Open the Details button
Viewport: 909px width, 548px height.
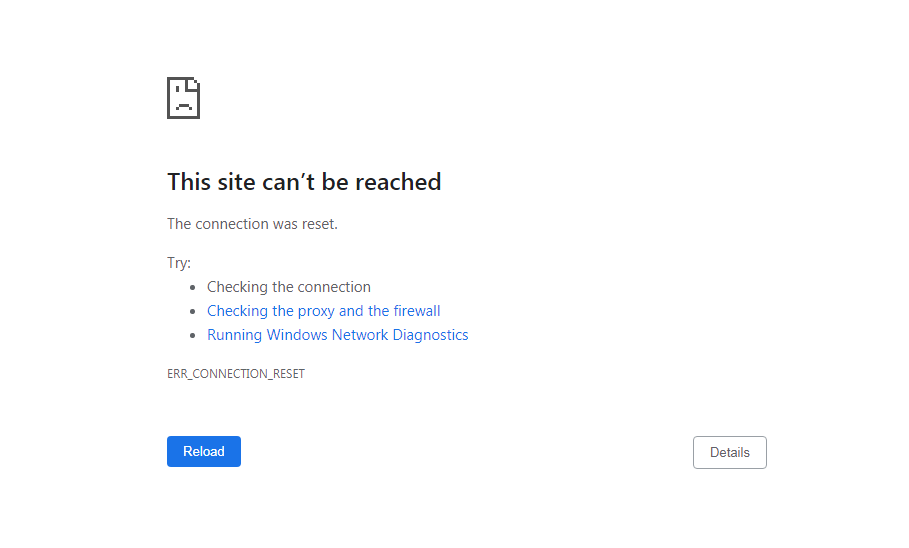[729, 452]
